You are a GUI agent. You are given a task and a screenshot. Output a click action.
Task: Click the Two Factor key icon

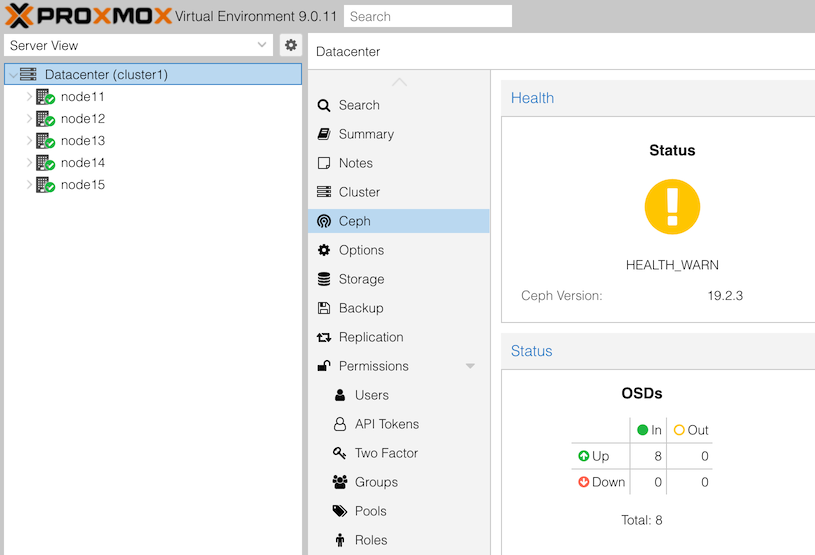click(x=340, y=453)
